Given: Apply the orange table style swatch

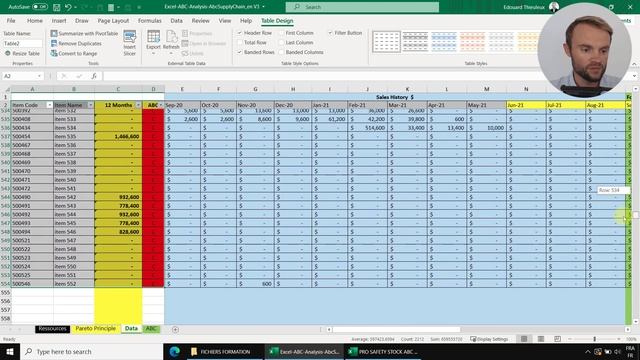Looking at the screenshot, I should click(472, 42).
